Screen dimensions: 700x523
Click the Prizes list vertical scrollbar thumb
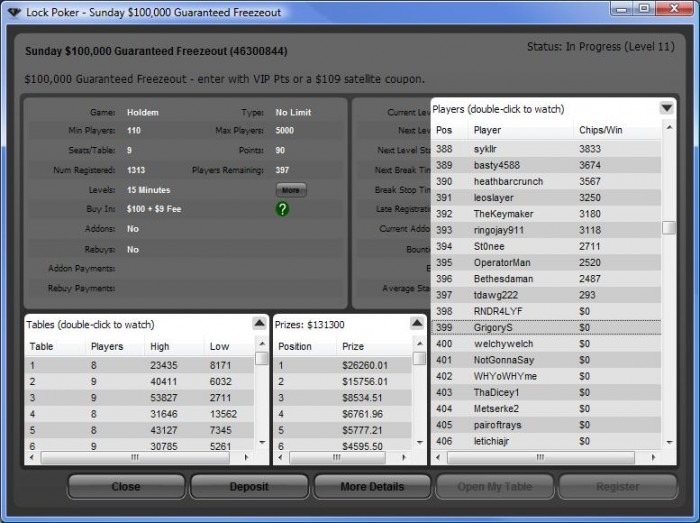pos(419,358)
